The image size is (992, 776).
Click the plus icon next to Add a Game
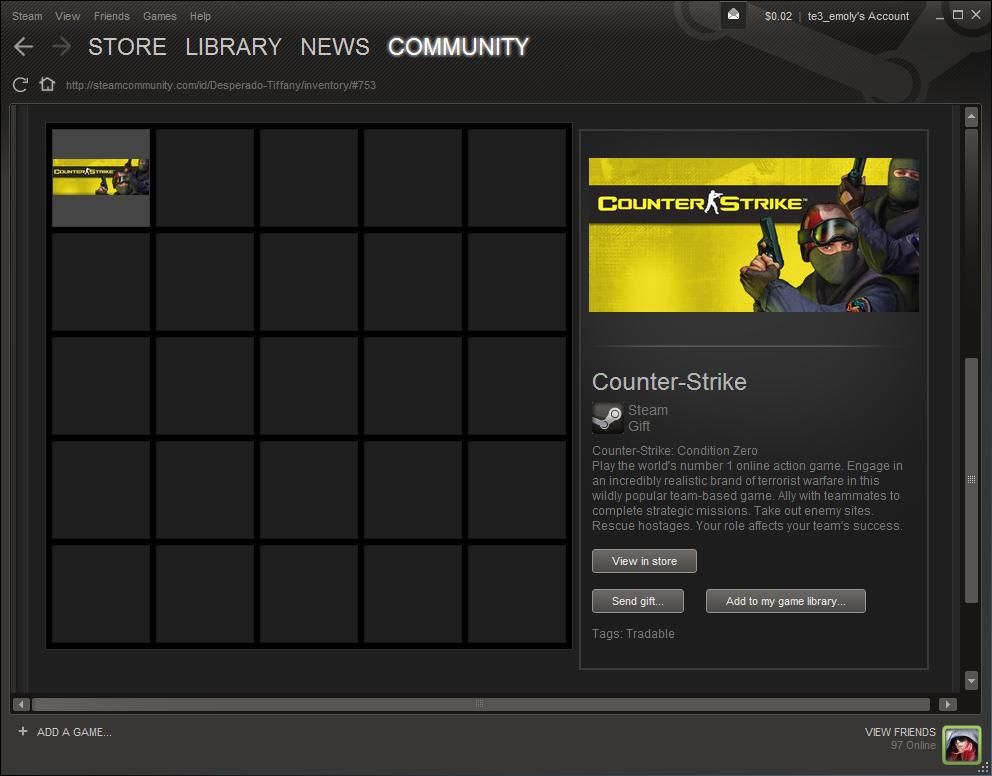[23, 731]
